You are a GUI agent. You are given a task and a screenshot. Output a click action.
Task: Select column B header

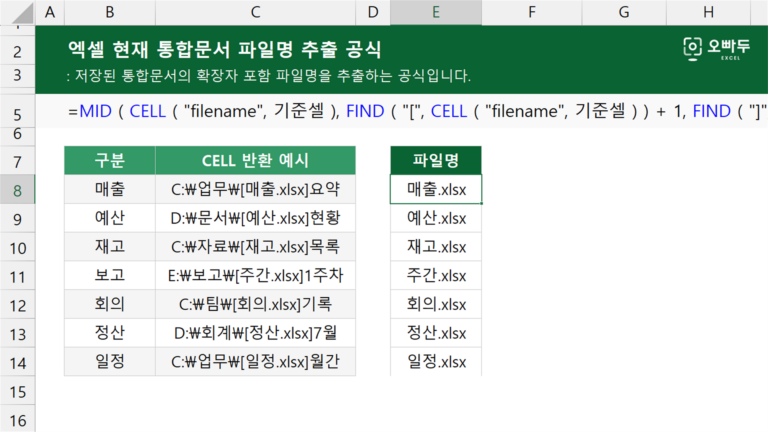tap(110, 12)
